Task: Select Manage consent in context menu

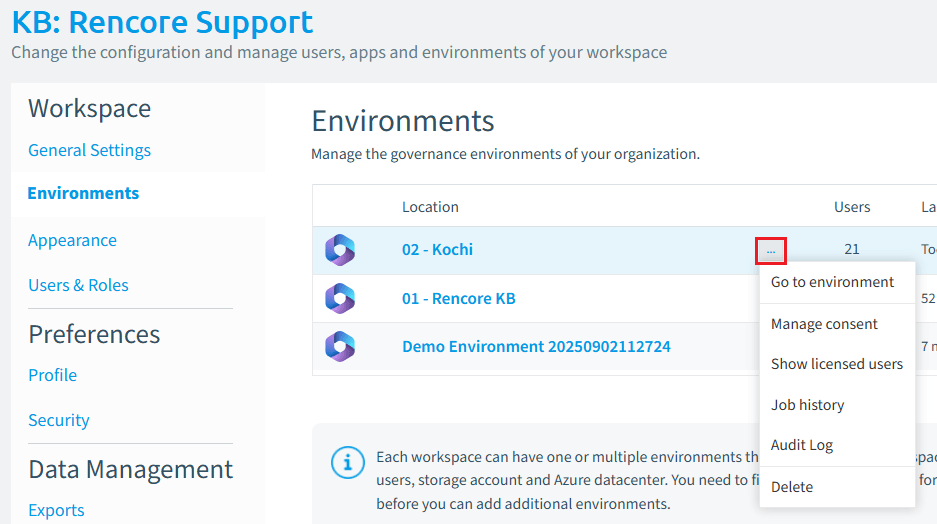Action: click(824, 324)
